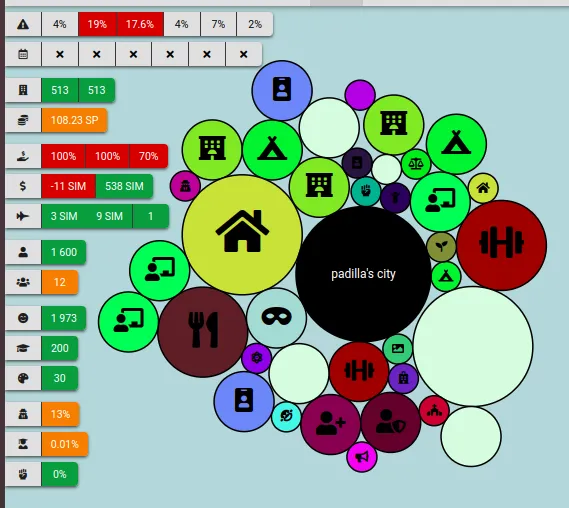Click the dollar sign icon beside -11 SIM
Viewport: 569px width, 508px height.
click(23, 186)
